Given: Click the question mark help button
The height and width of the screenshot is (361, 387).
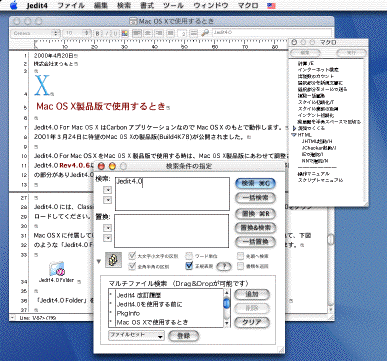Looking at the screenshot, I should (x=224, y=266).
